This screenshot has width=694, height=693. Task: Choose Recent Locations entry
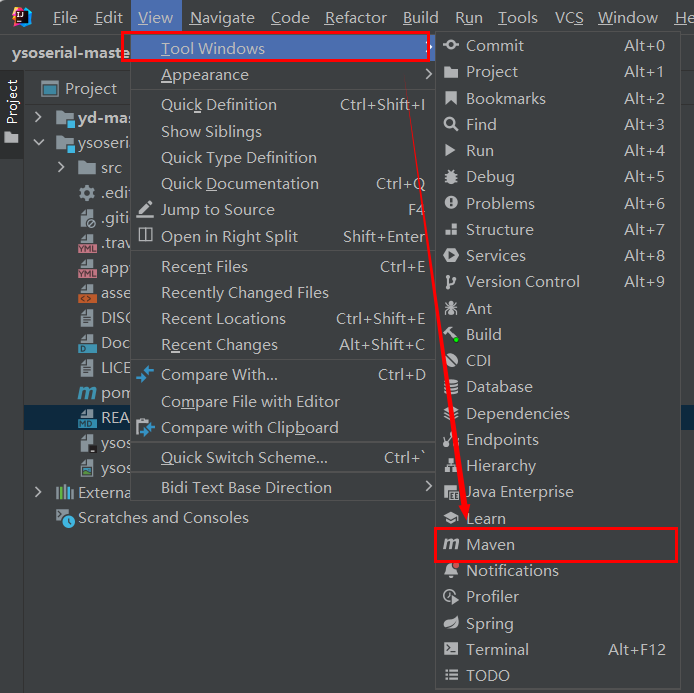tap(282, 319)
